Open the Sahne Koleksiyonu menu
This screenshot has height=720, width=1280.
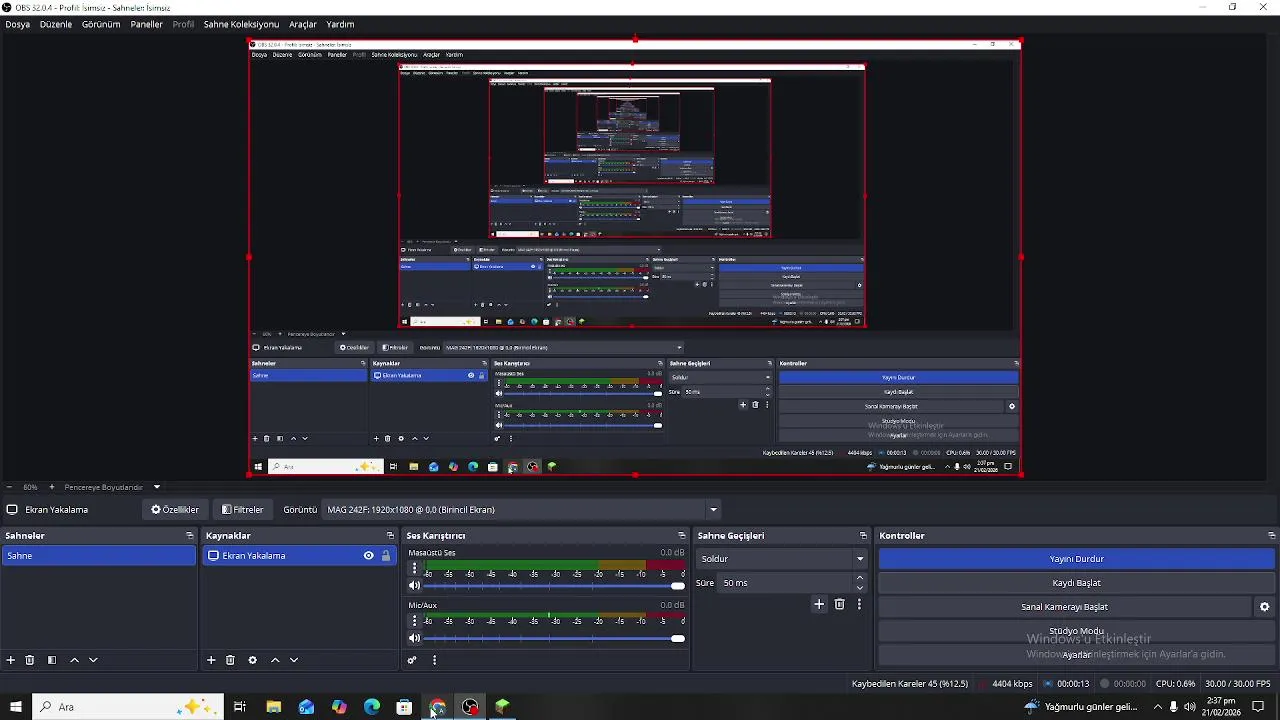(241, 24)
